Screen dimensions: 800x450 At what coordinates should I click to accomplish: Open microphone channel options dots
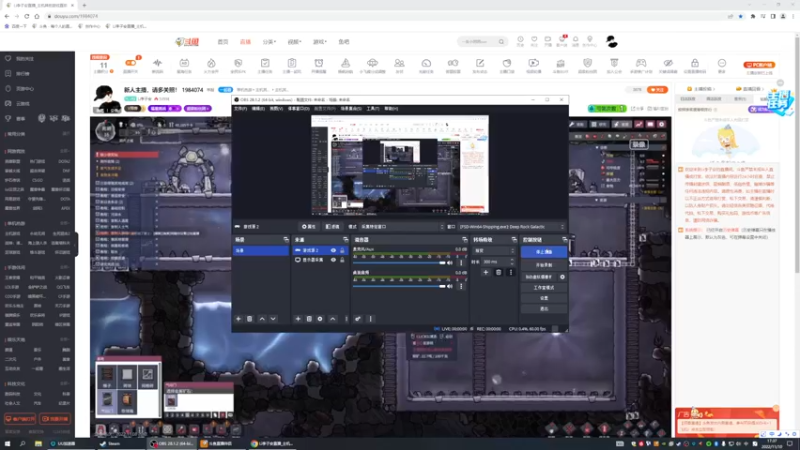click(461, 263)
